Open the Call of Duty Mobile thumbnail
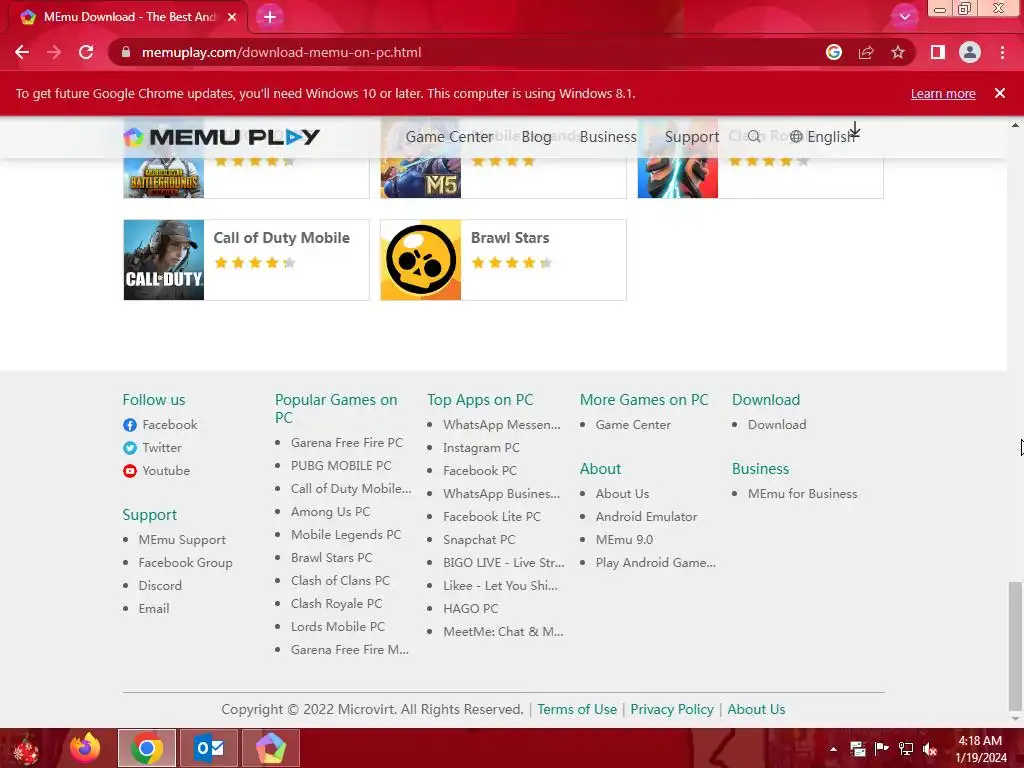Screen dimensions: 1024x768 click(x=164, y=260)
